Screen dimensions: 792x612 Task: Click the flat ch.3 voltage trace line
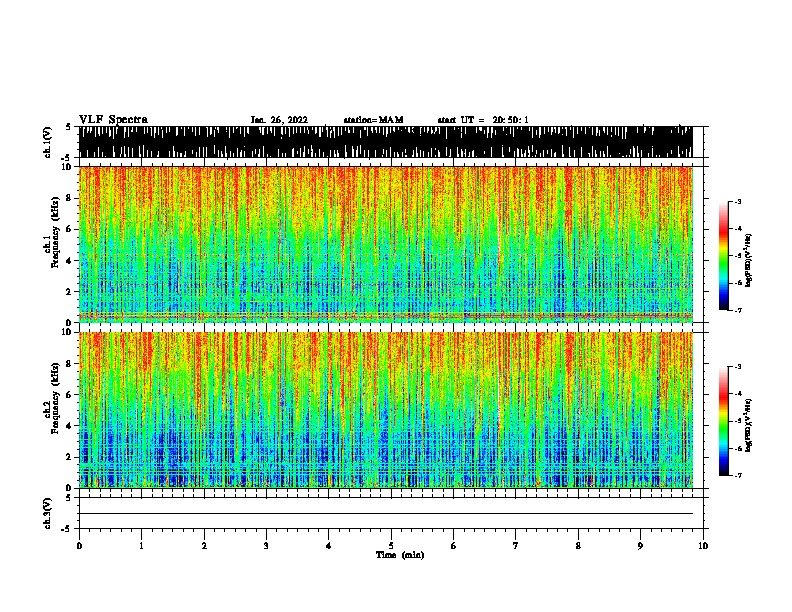pos(386,514)
